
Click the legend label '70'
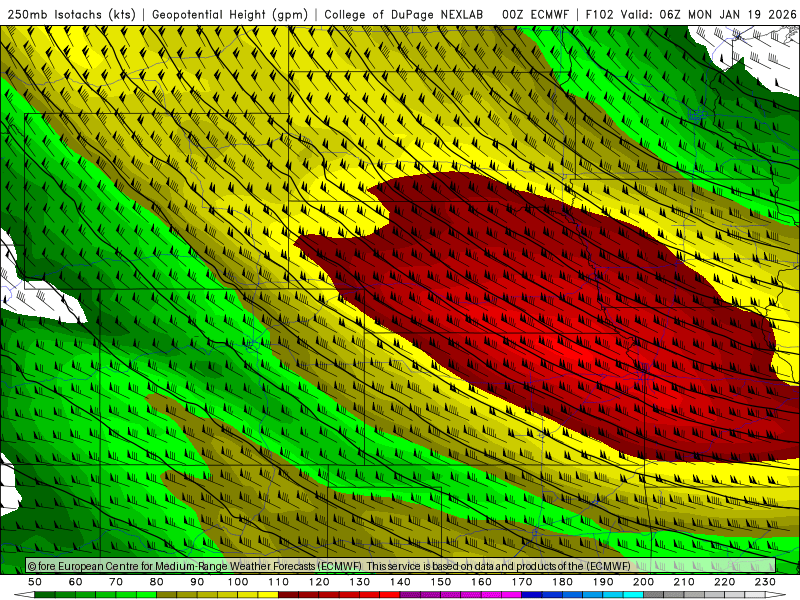click(x=116, y=582)
